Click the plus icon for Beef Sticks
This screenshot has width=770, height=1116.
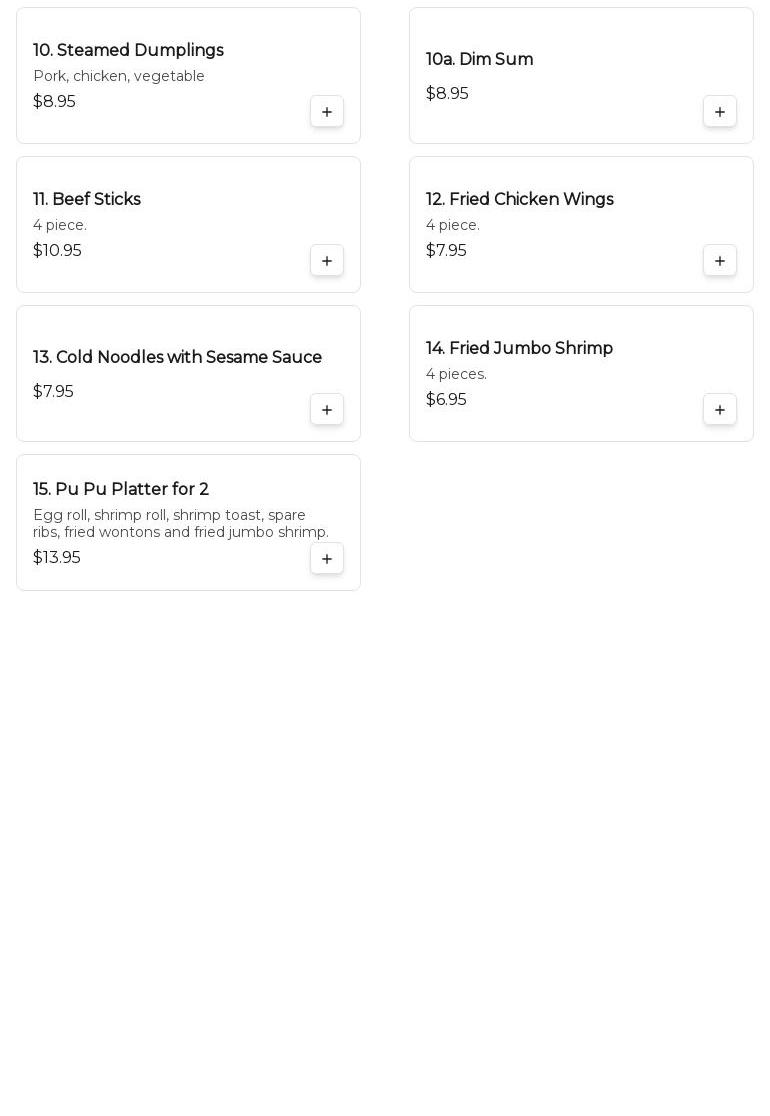pyautogui.click(x=327, y=261)
